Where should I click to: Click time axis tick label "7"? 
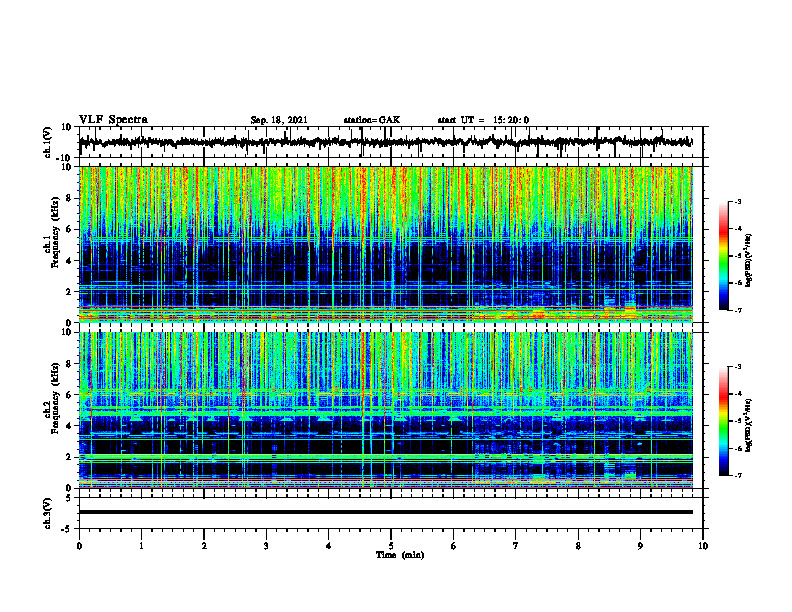click(x=516, y=546)
